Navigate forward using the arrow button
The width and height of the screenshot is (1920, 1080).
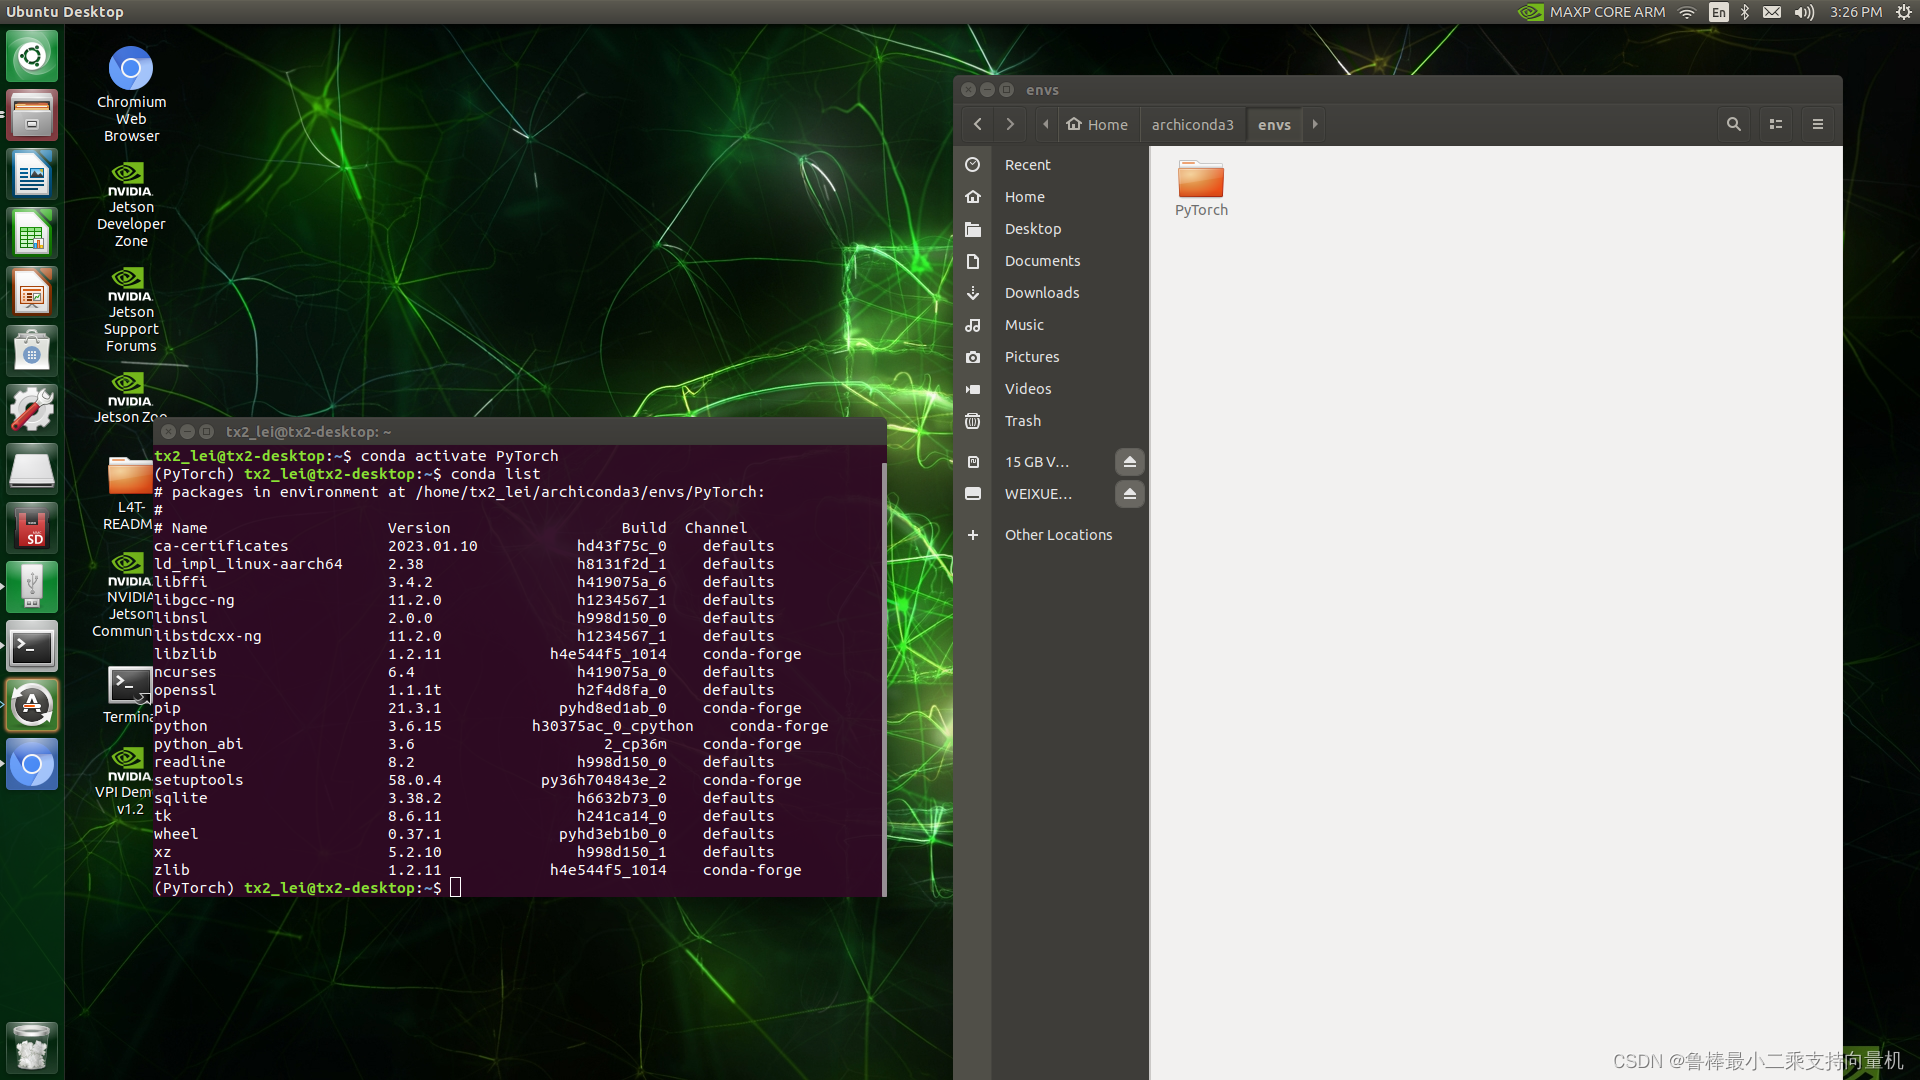pos(1009,124)
